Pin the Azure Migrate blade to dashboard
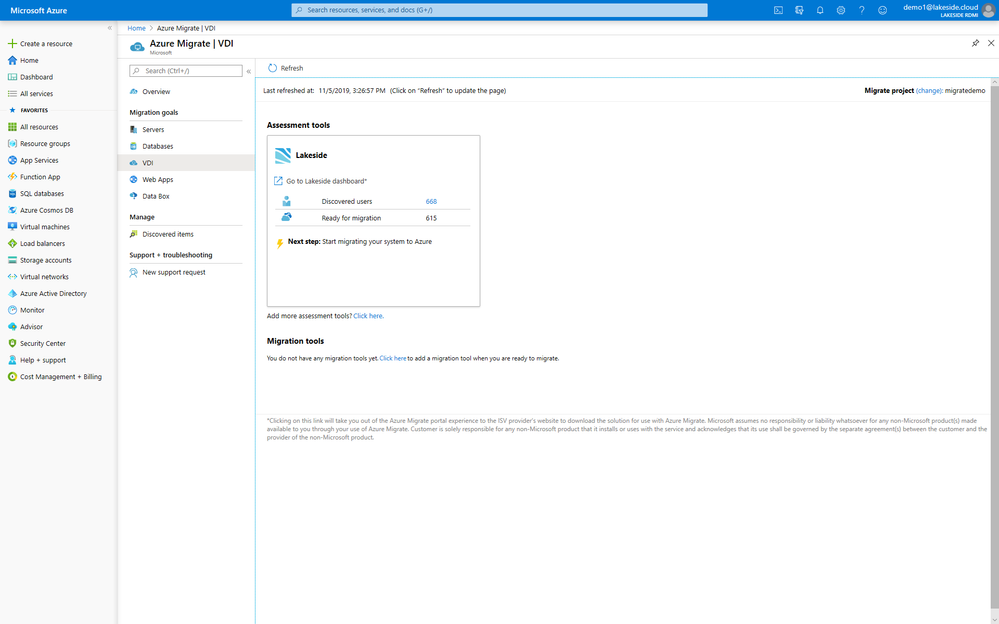 (x=975, y=43)
